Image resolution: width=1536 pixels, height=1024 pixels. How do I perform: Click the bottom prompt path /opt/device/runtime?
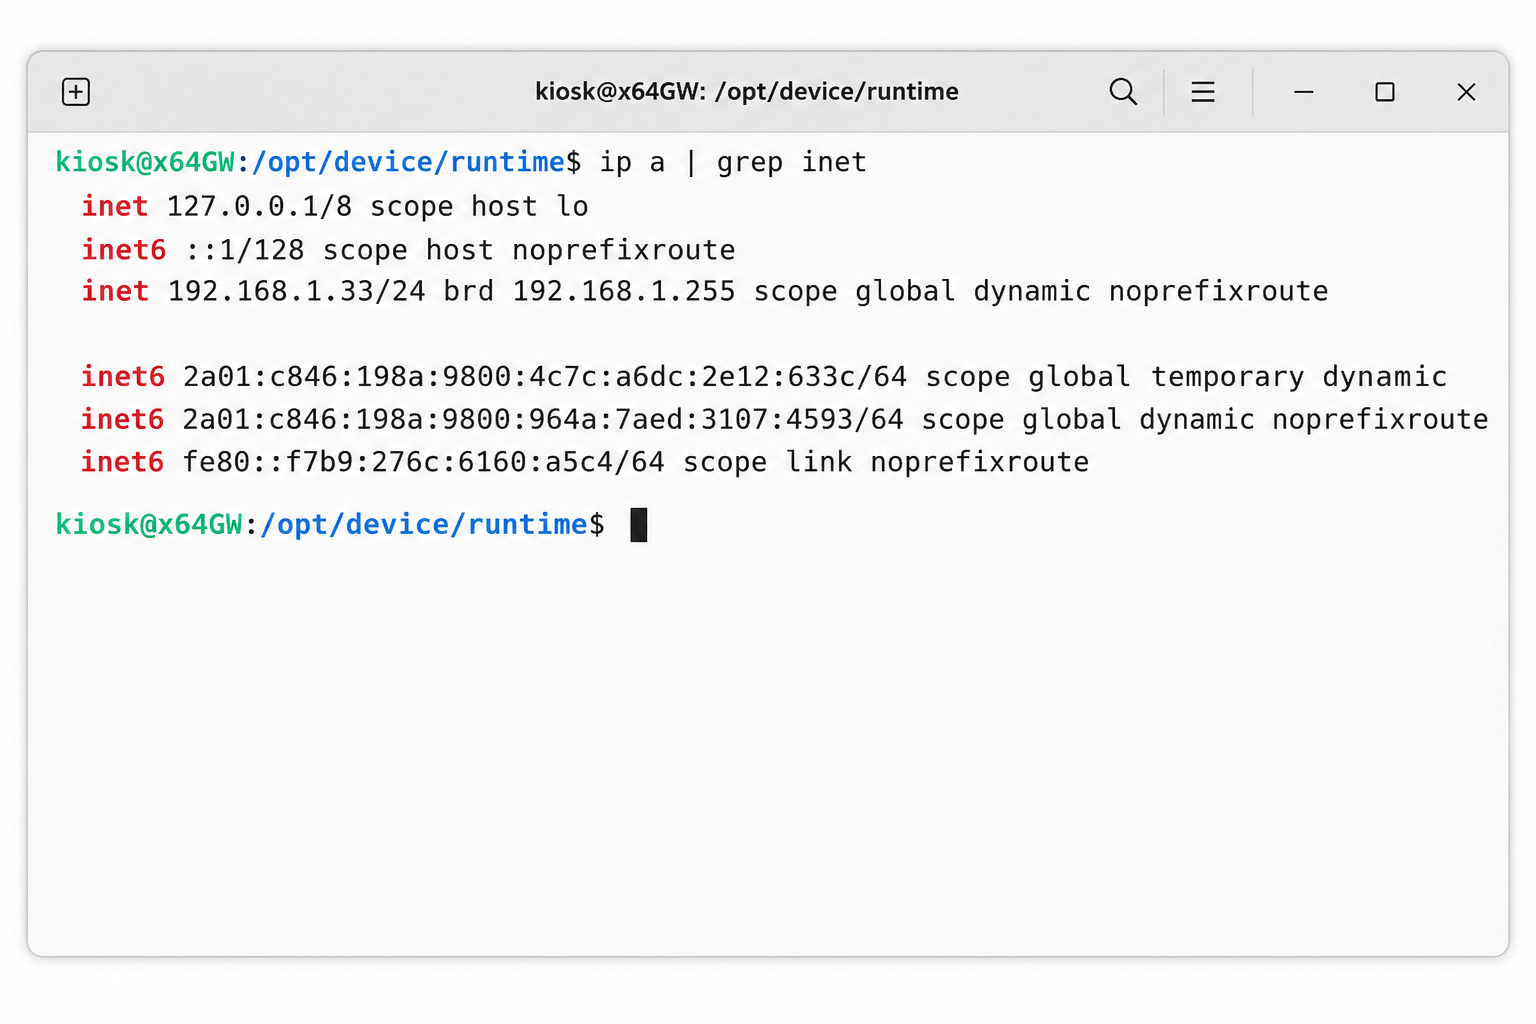tap(424, 525)
